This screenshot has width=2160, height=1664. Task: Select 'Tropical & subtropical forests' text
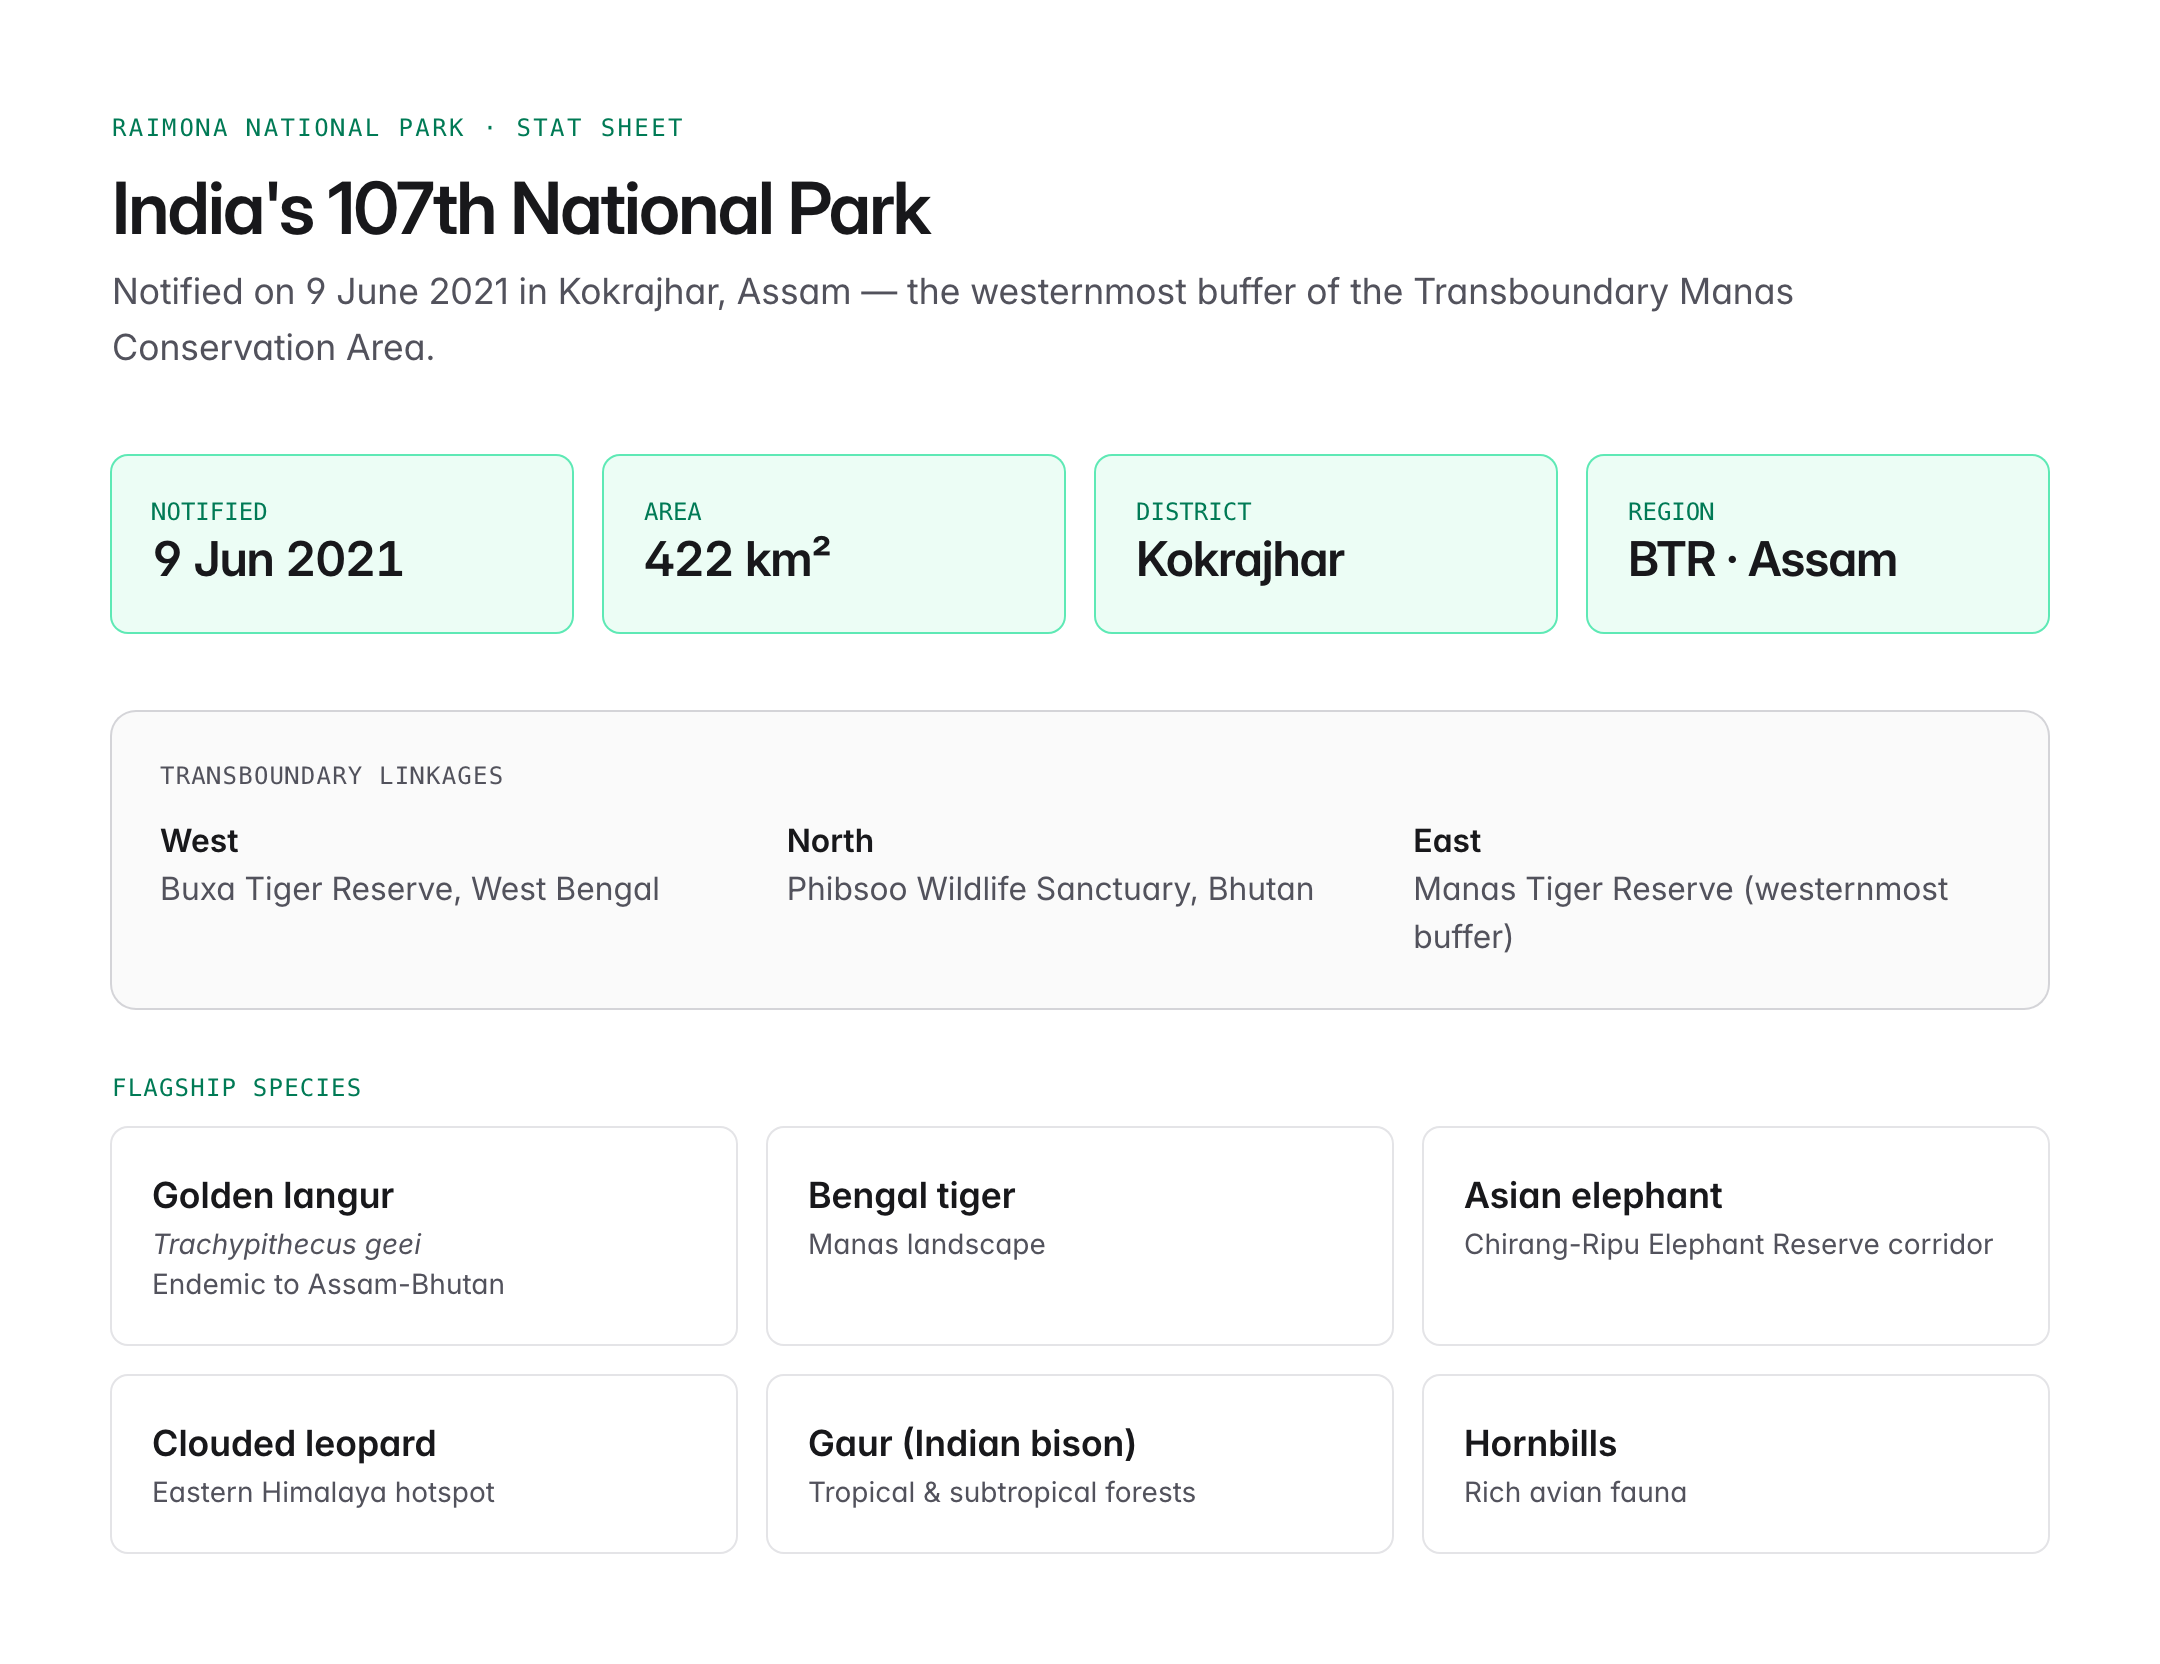pos(1002,1492)
